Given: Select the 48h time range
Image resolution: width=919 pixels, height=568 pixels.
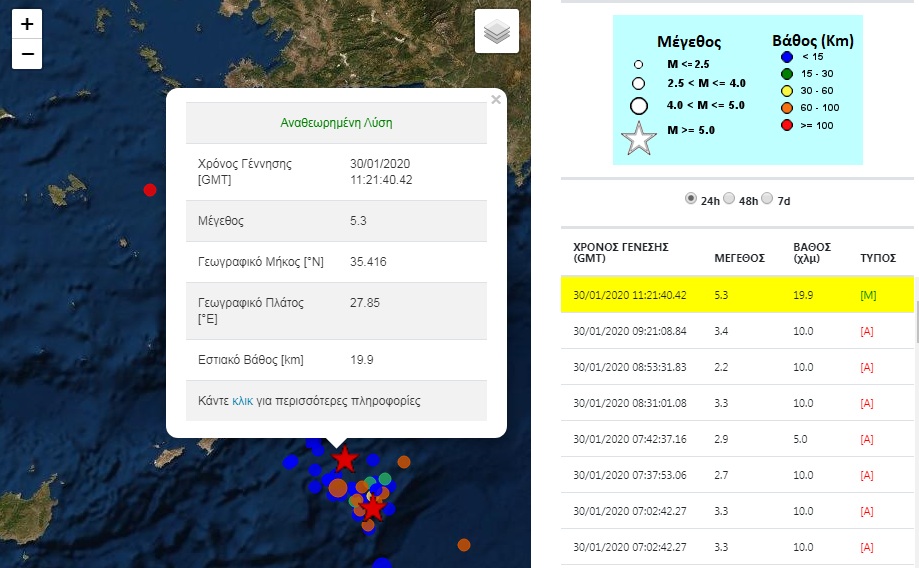Looking at the screenshot, I should (x=729, y=199).
